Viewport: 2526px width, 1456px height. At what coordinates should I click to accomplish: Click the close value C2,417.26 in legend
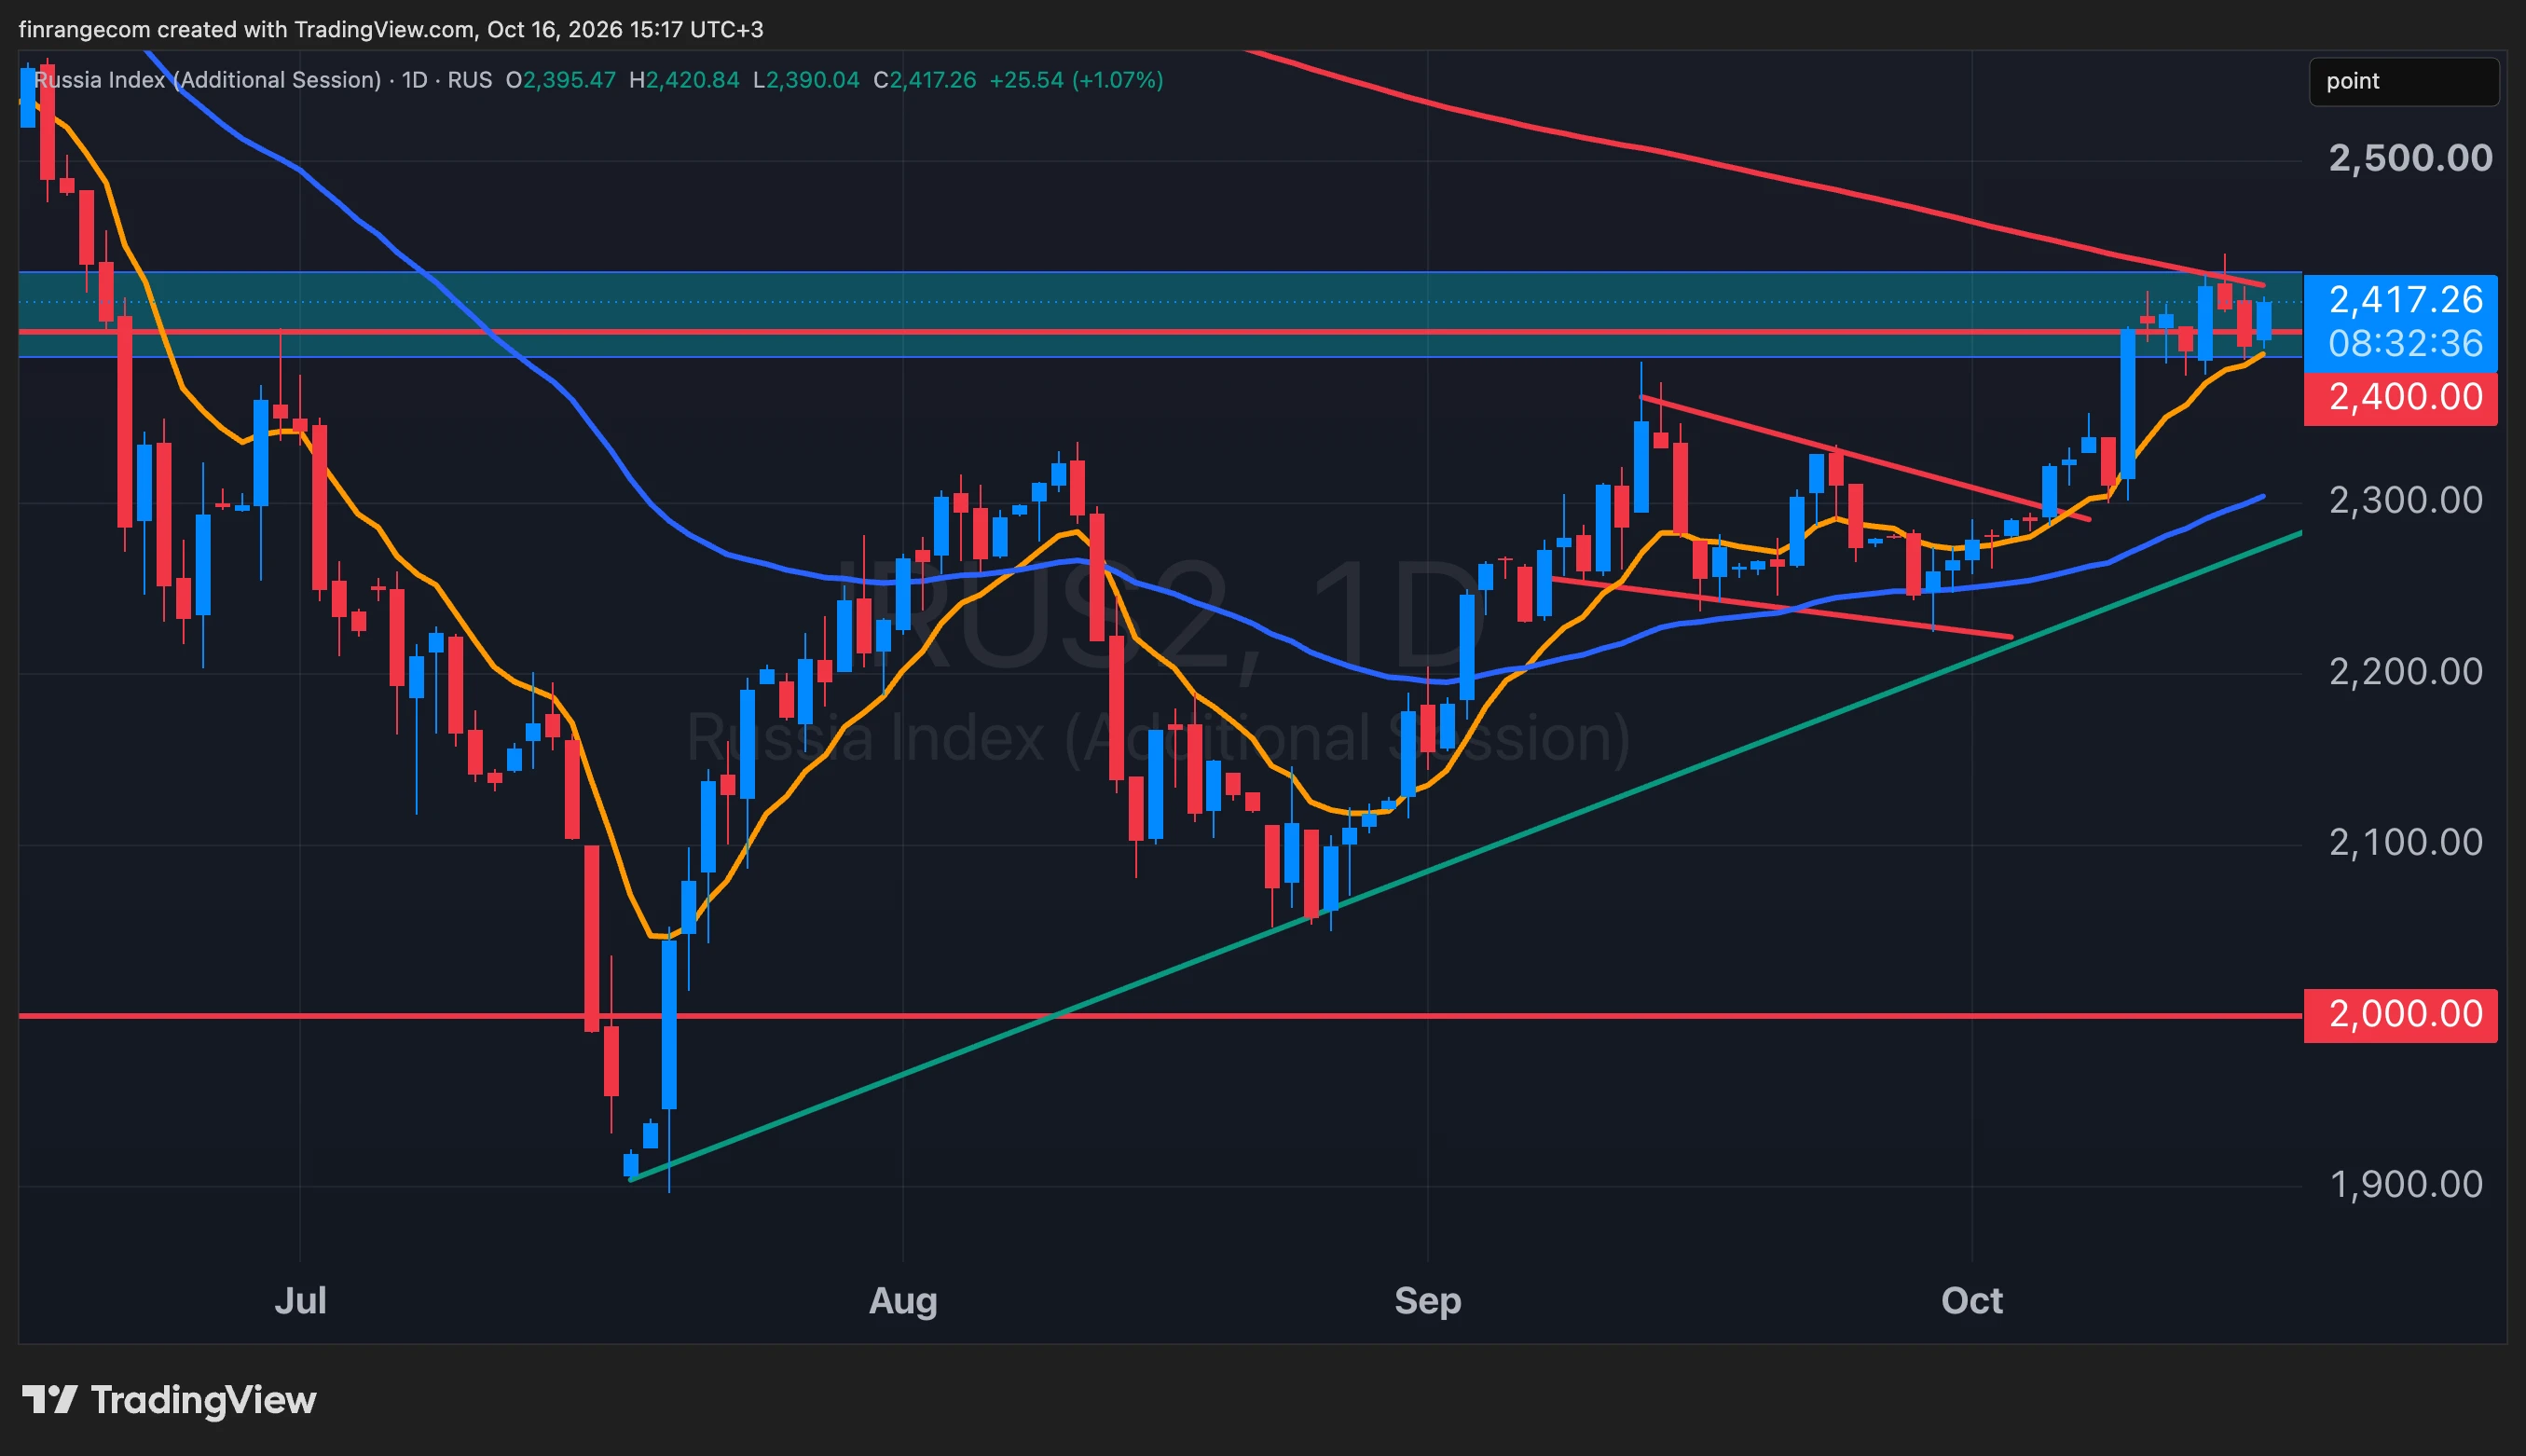click(925, 80)
